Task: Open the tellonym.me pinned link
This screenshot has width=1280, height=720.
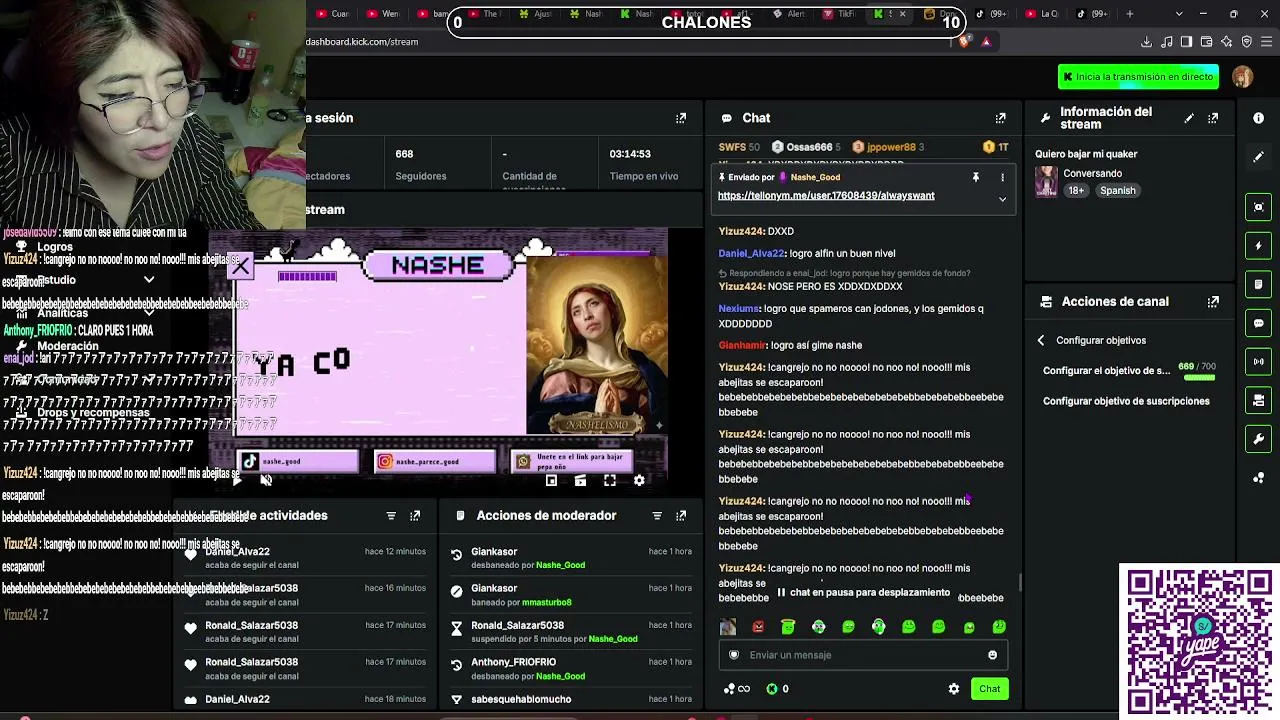Action: click(826, 196)
